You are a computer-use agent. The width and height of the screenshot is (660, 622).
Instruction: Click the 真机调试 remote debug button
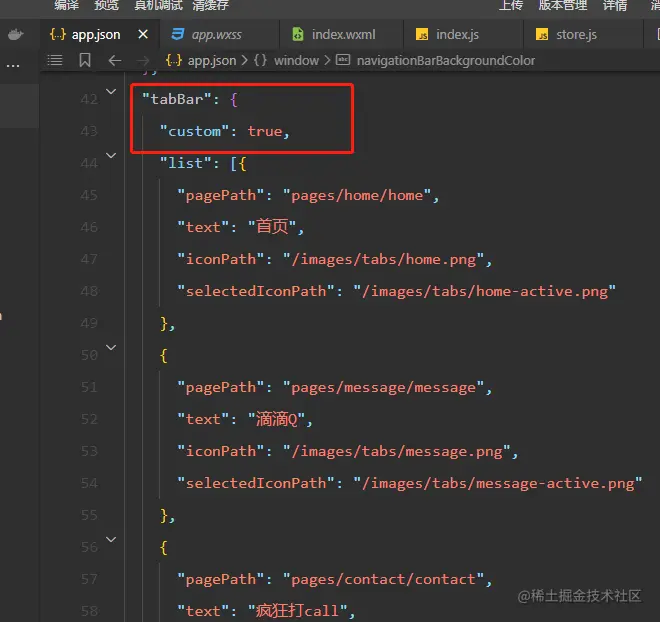coord(158,5)
